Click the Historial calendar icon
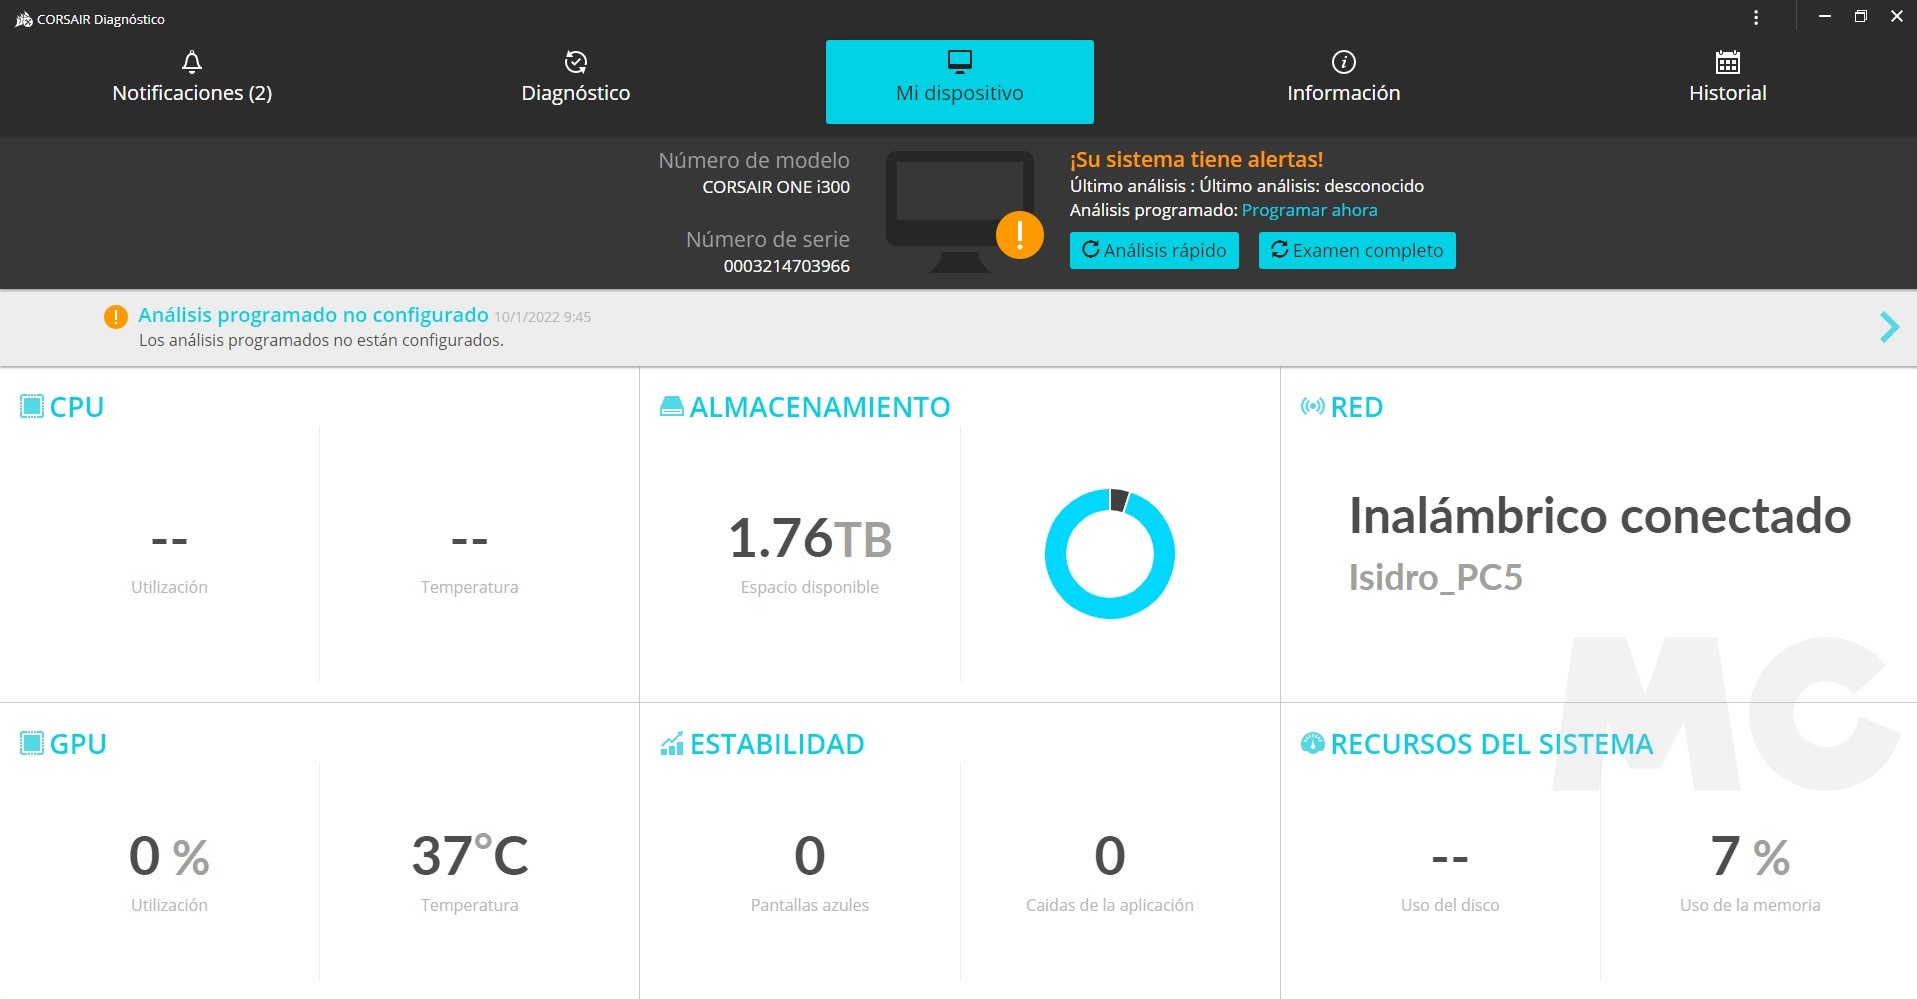 tap(1727, 62)
